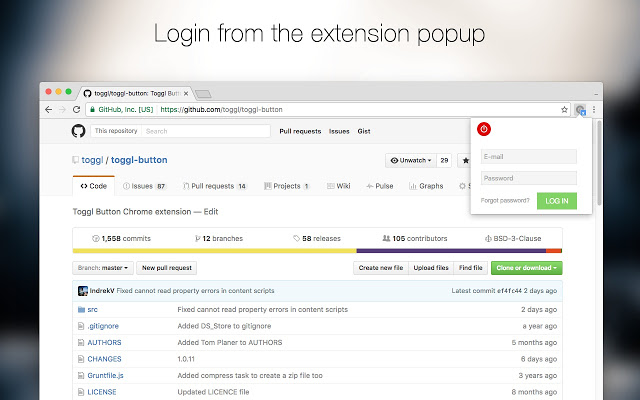Screen dimensions: 640x400
Task: Click Pull requests in the top navigation
Action: click(x=300, y=131)
